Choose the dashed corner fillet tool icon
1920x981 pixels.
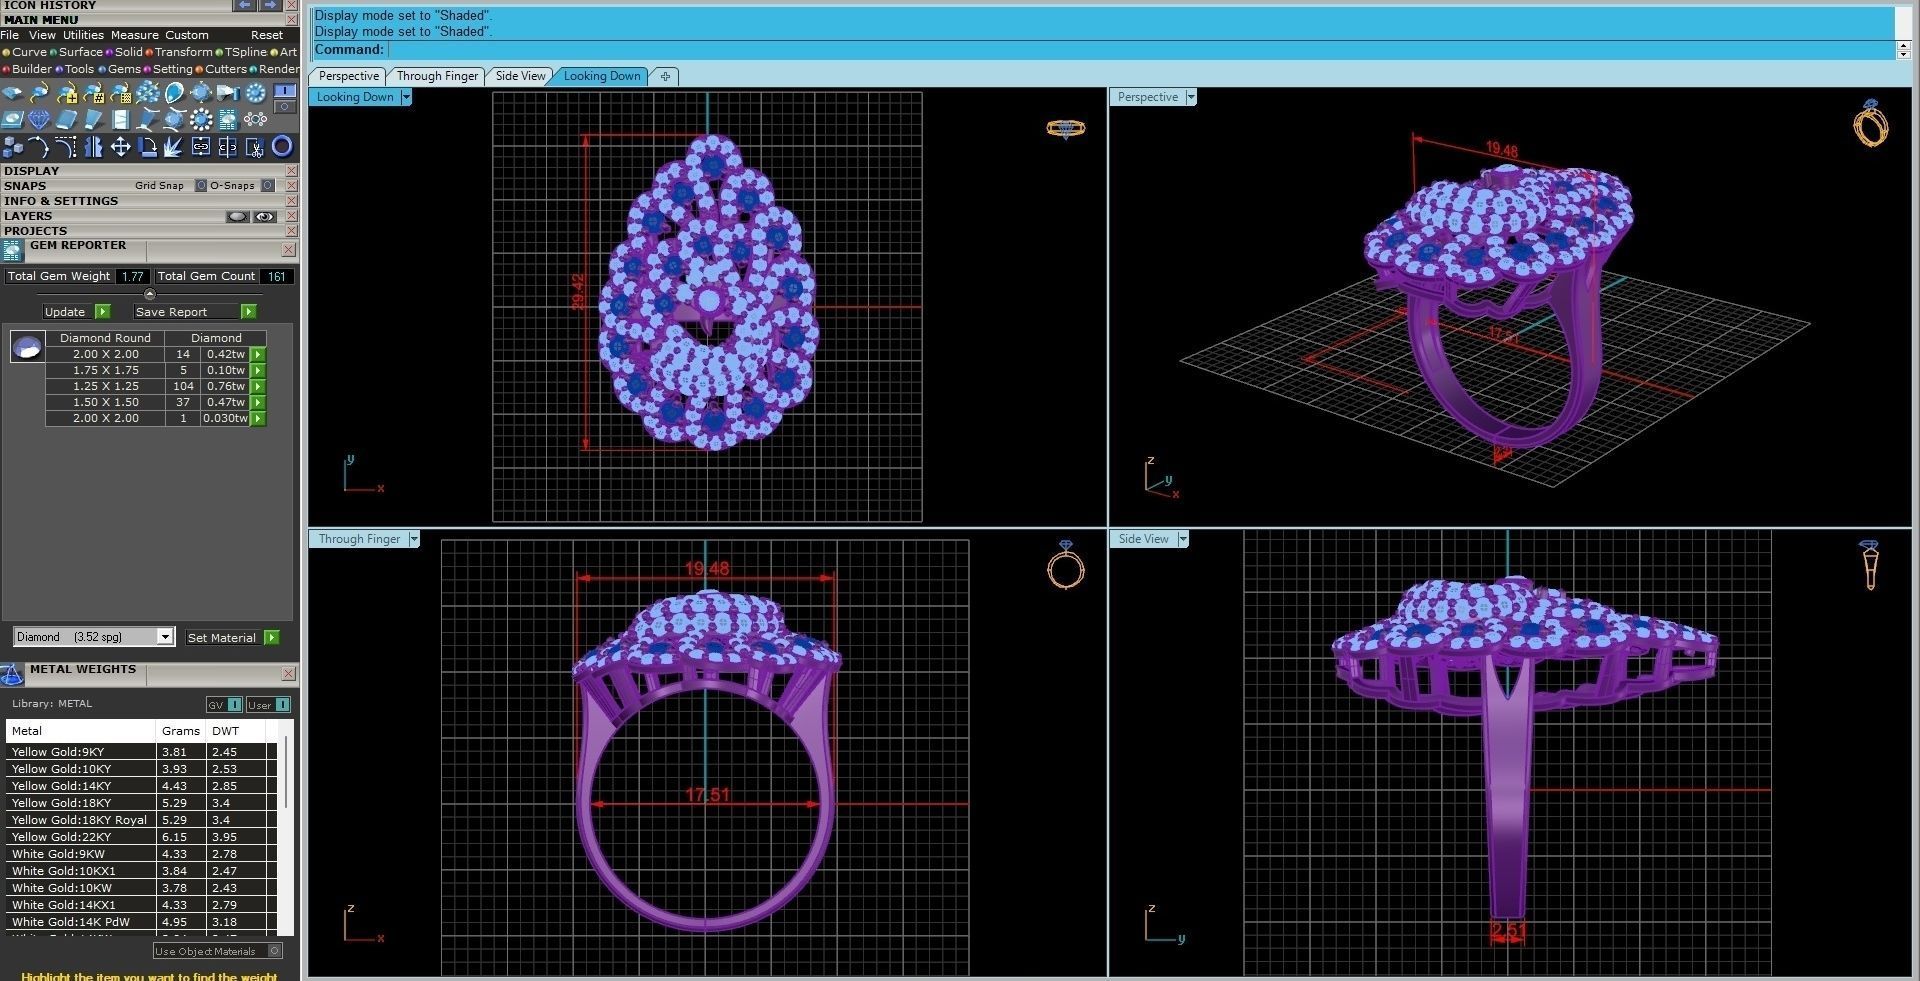66,147
